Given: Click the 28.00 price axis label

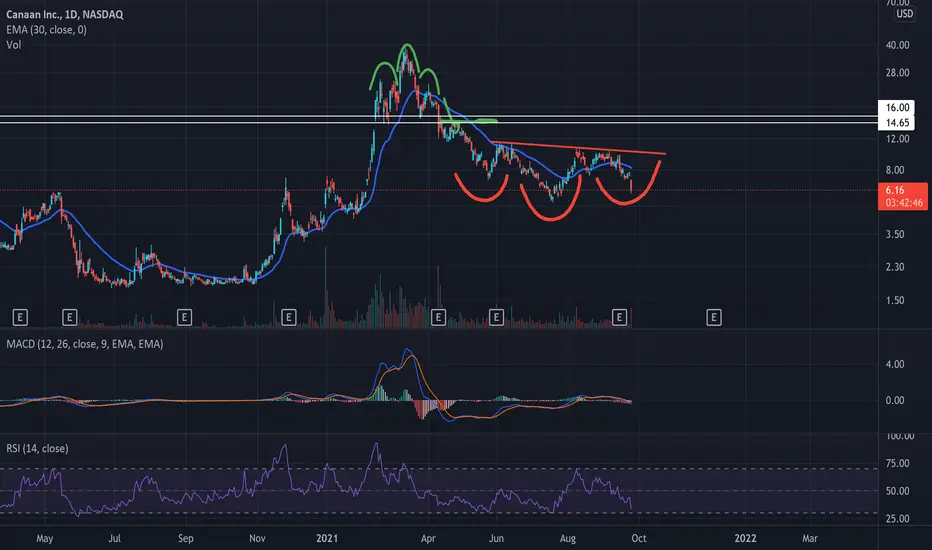Looking at the screenshot, I should [898, 73].
